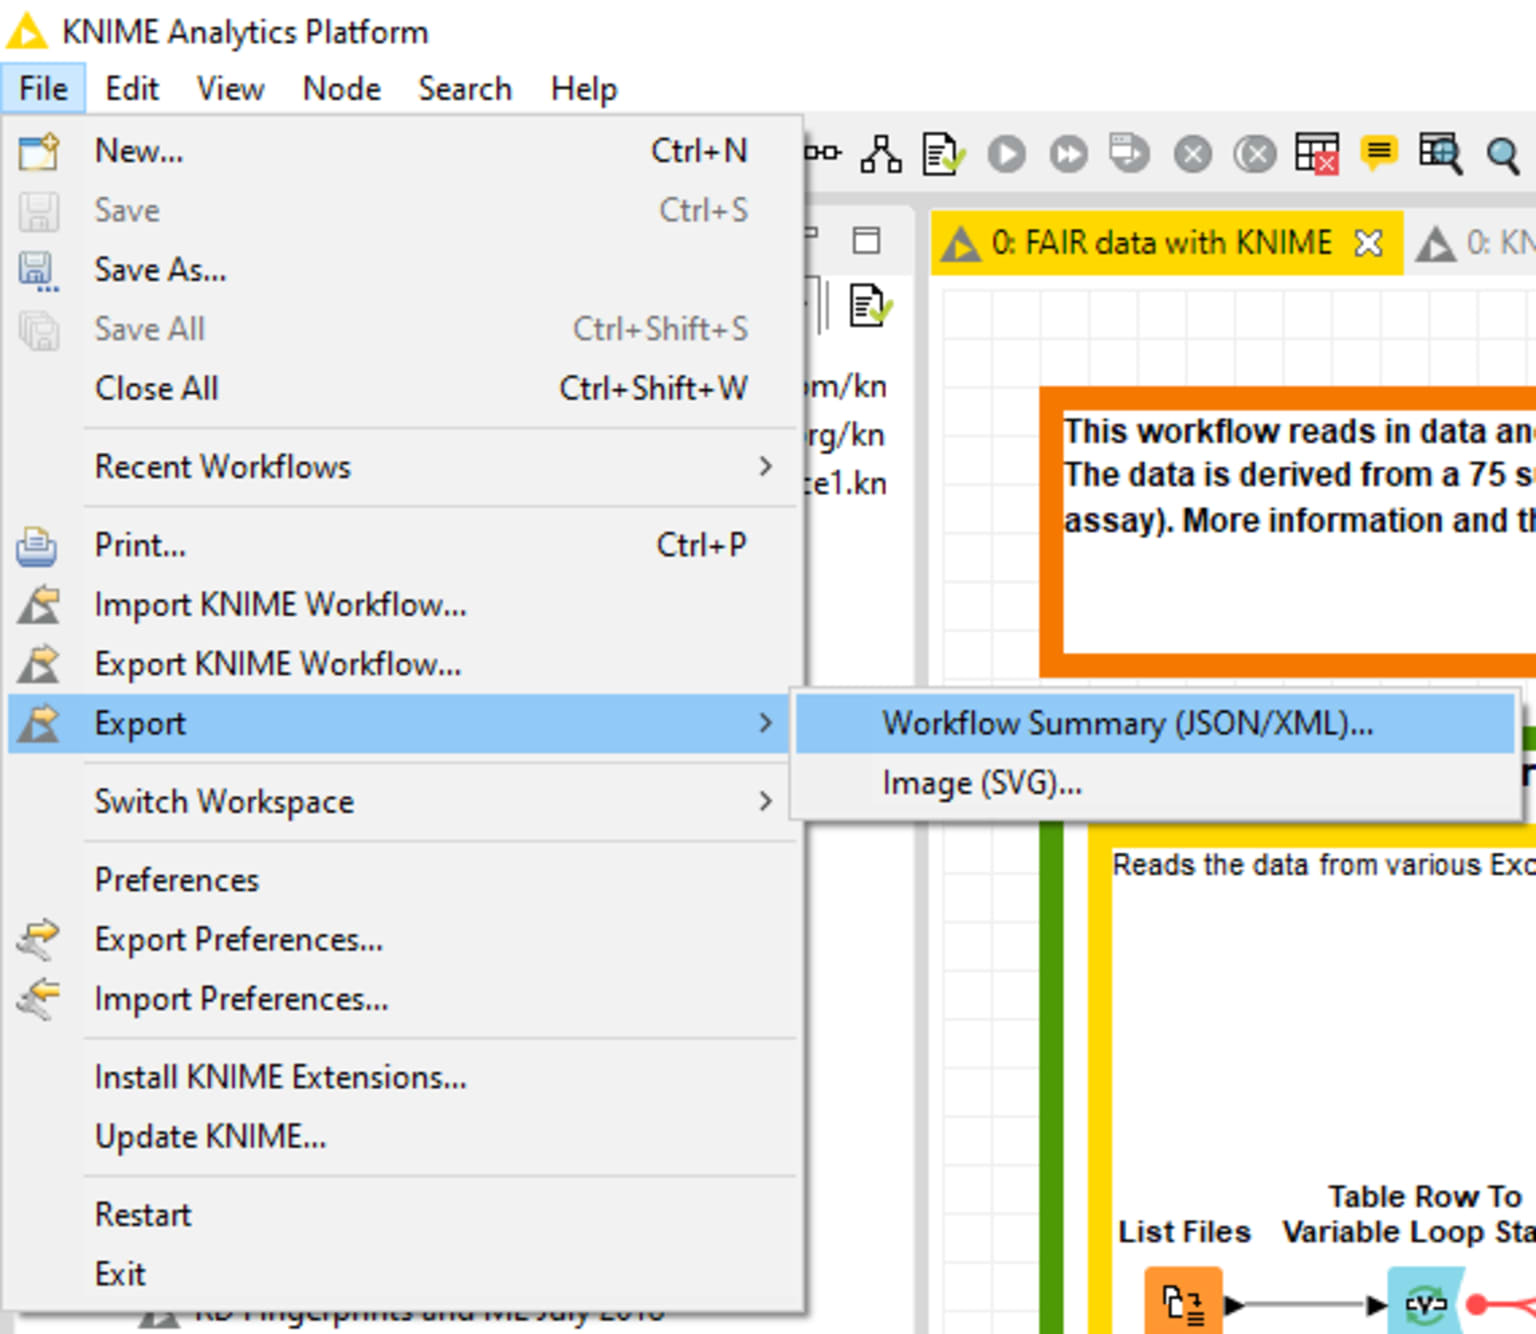Click the Recent Workflows arrow chevron
1536x1334 pixels.
click(x=765, y=467)
